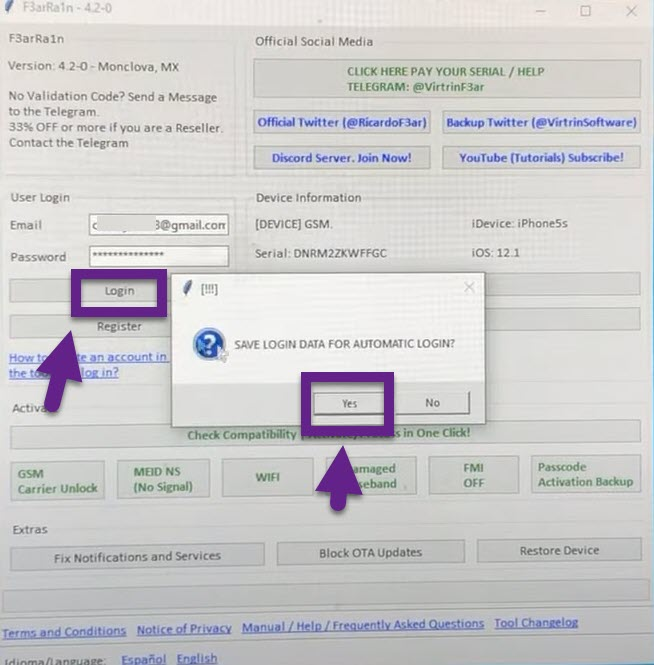Click GSM Carrier Unlock button
This screenshot has height=665, width=654.
57,481
